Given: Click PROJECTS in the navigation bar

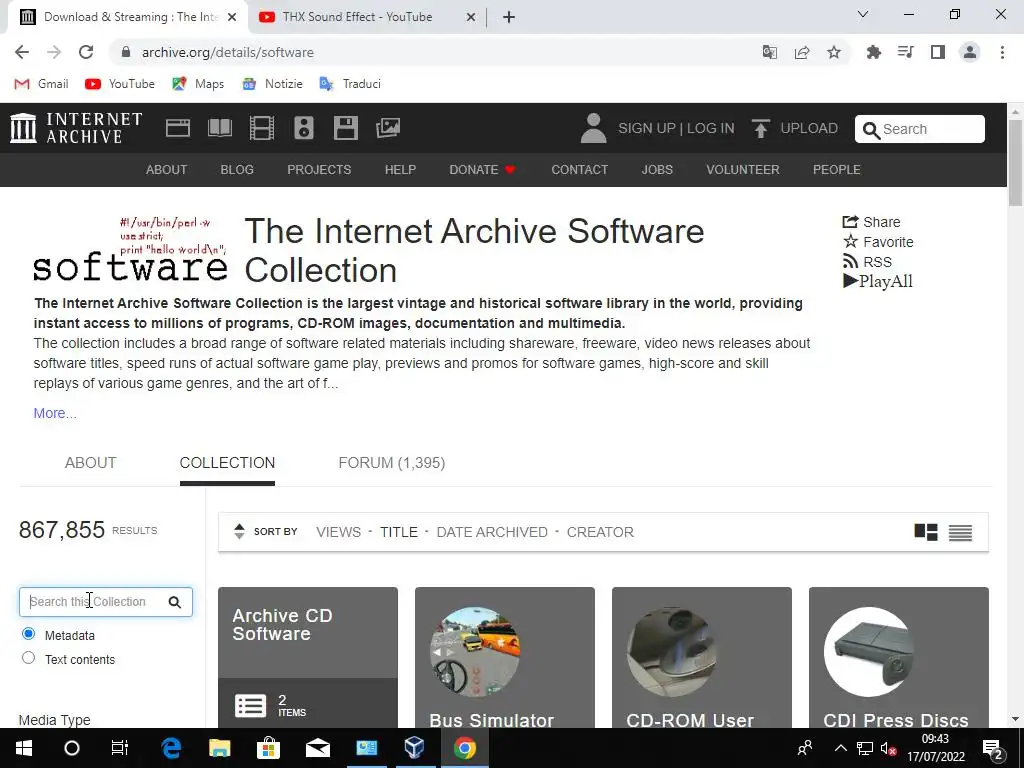Looking at the screenshot, I should pos(319,170).
